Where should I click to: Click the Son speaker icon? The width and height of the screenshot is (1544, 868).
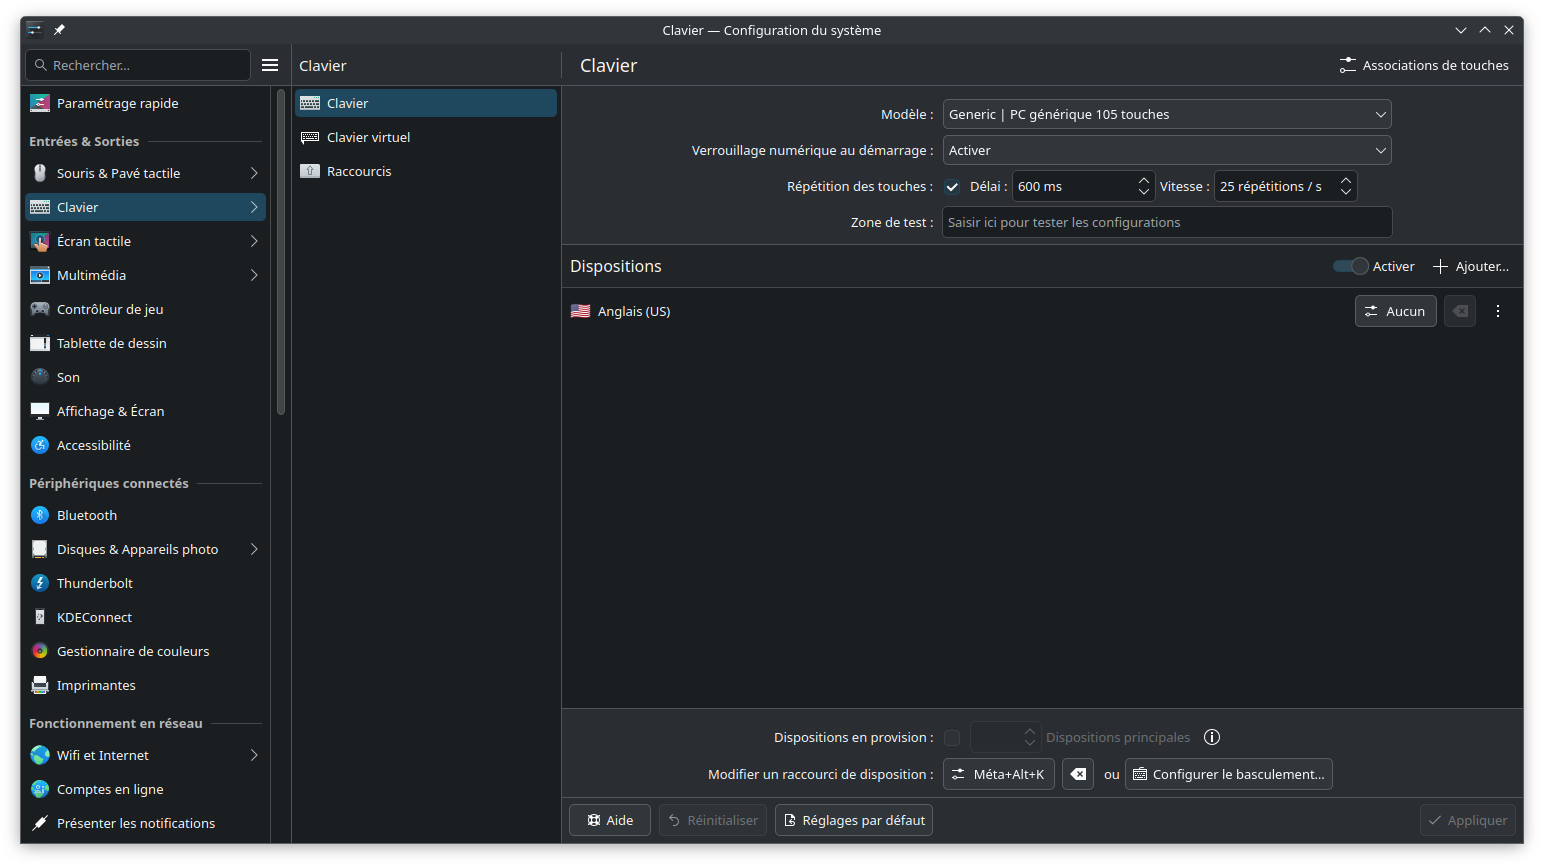tap(40, 377)
